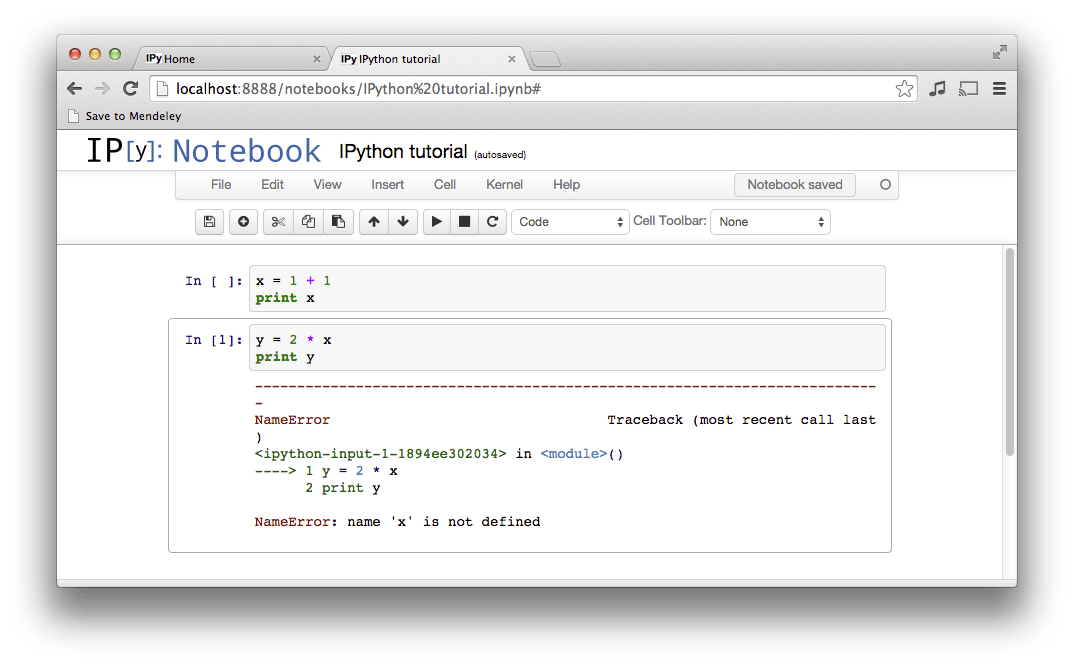
Task: Save the notebook using the save icon
Action: coord(209,221)
